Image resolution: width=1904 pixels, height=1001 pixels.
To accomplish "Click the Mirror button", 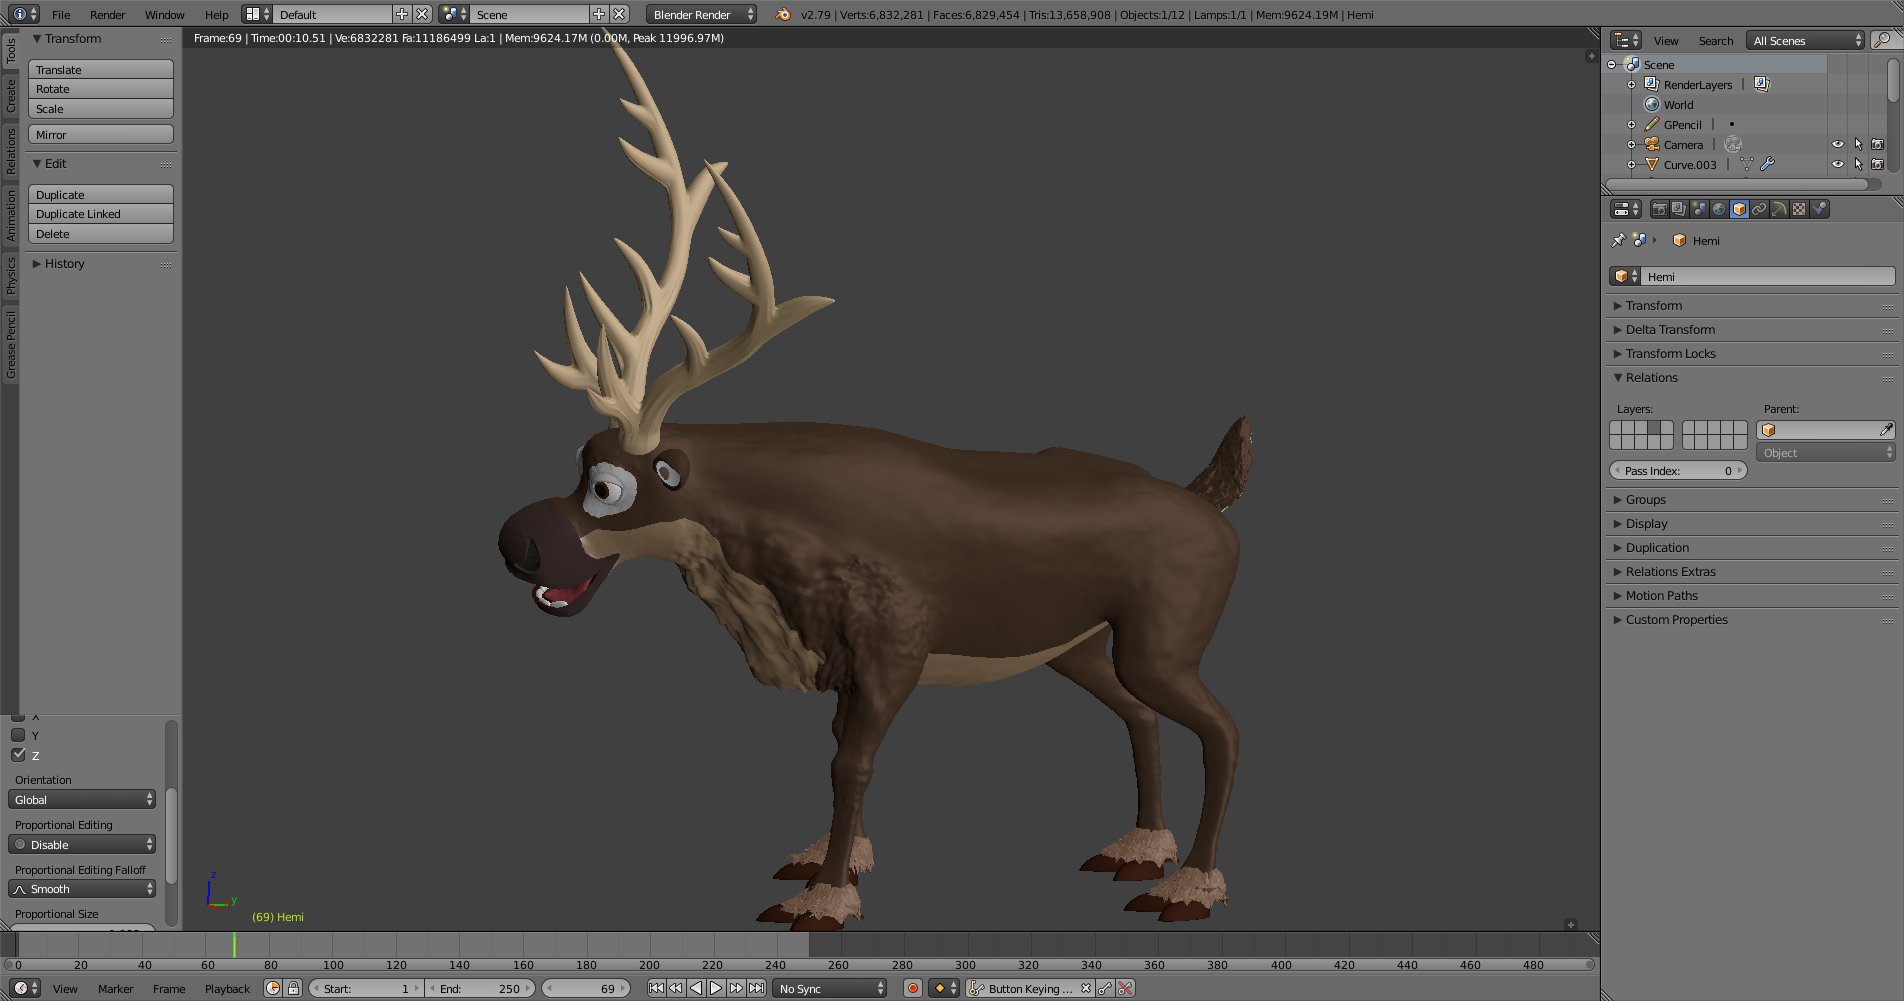I will click(101, 134).
